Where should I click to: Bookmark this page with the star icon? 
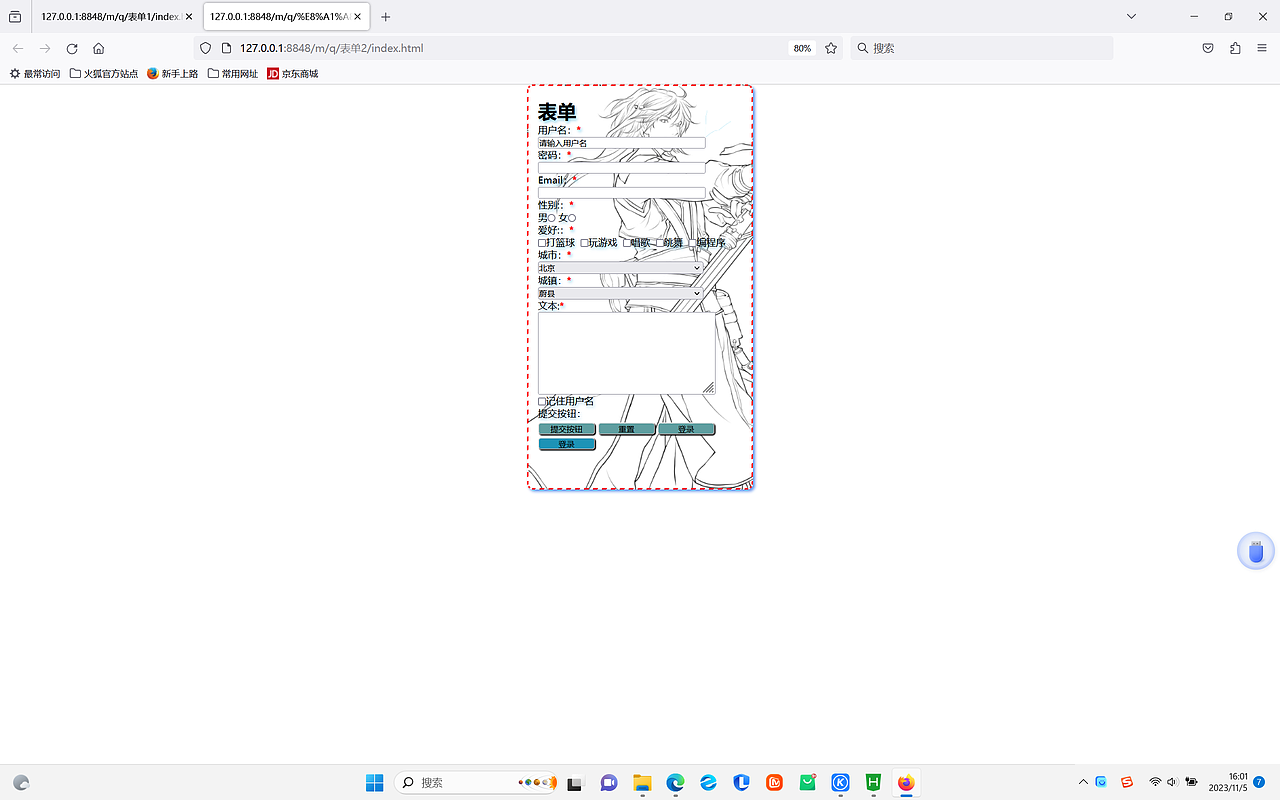[831, 47]
